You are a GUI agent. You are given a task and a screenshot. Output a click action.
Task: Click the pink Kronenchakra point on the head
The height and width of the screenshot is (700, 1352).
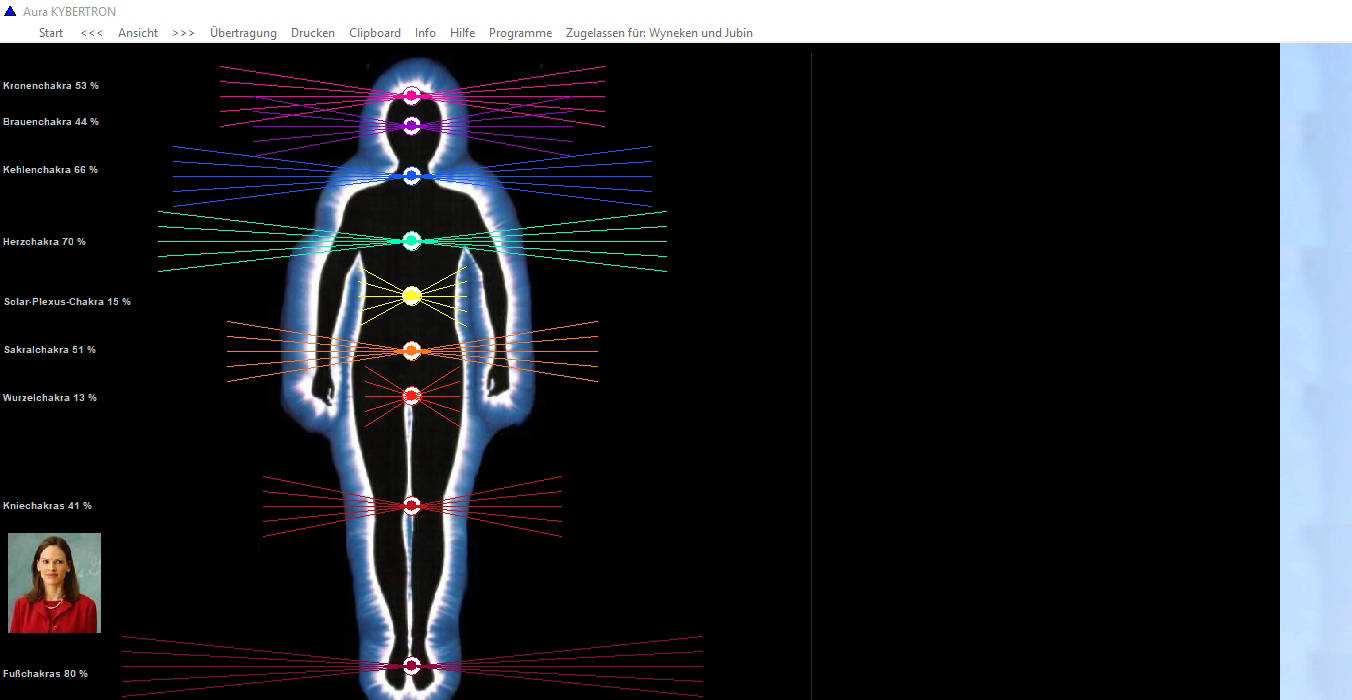(x=411, y=96)
